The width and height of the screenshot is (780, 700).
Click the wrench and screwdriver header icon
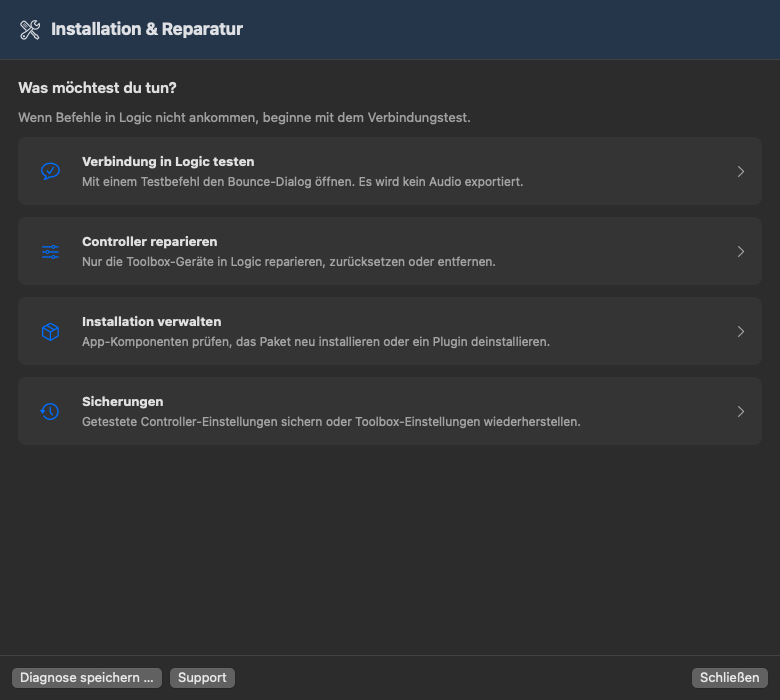point(30,30)
